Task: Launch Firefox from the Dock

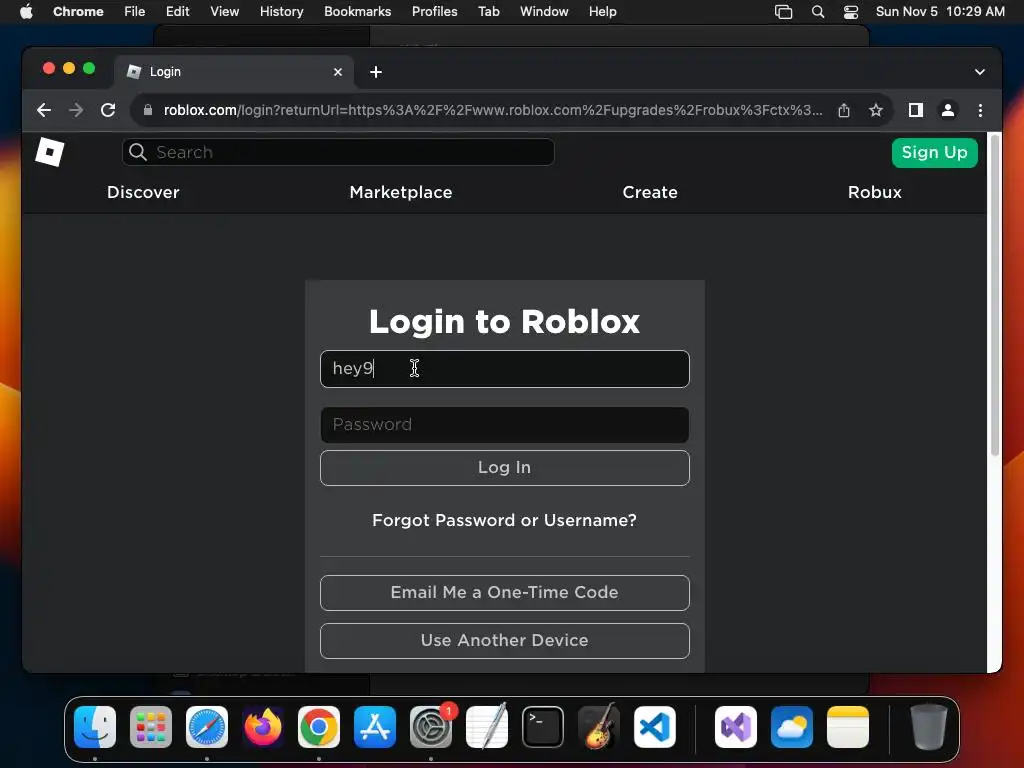Action: (263, 727)
